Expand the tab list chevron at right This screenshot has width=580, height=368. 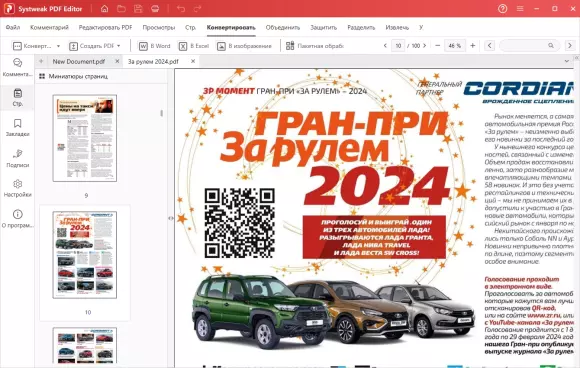[567, 61]
